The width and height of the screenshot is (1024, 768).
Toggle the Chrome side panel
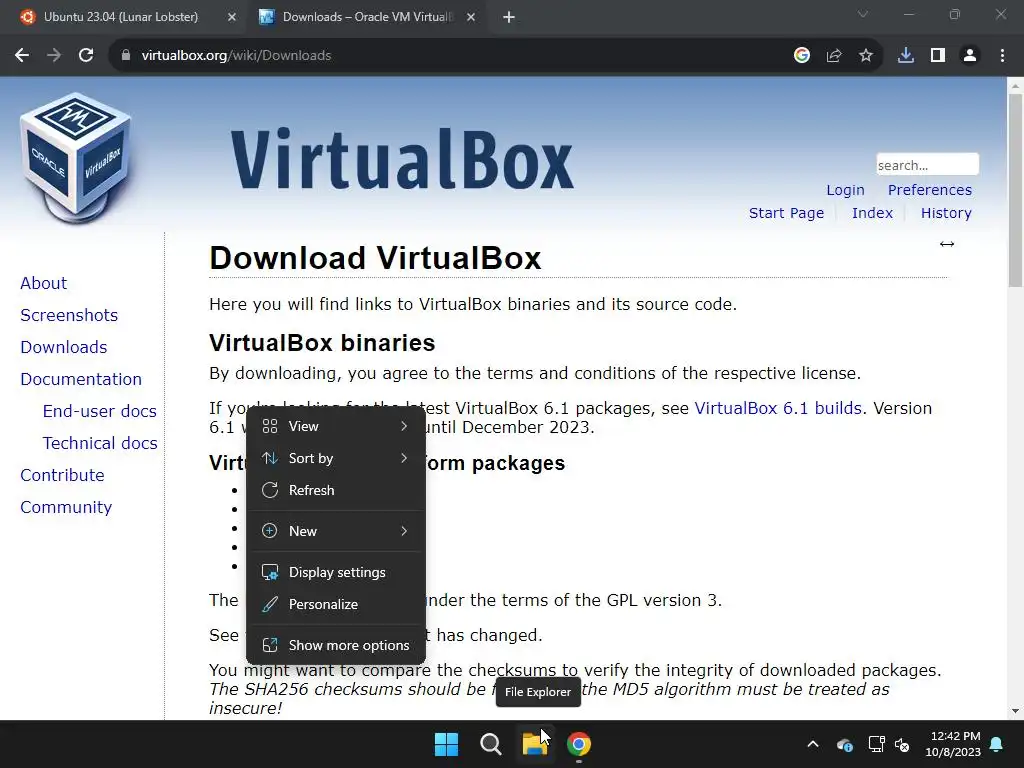click(x=938, y=56)
